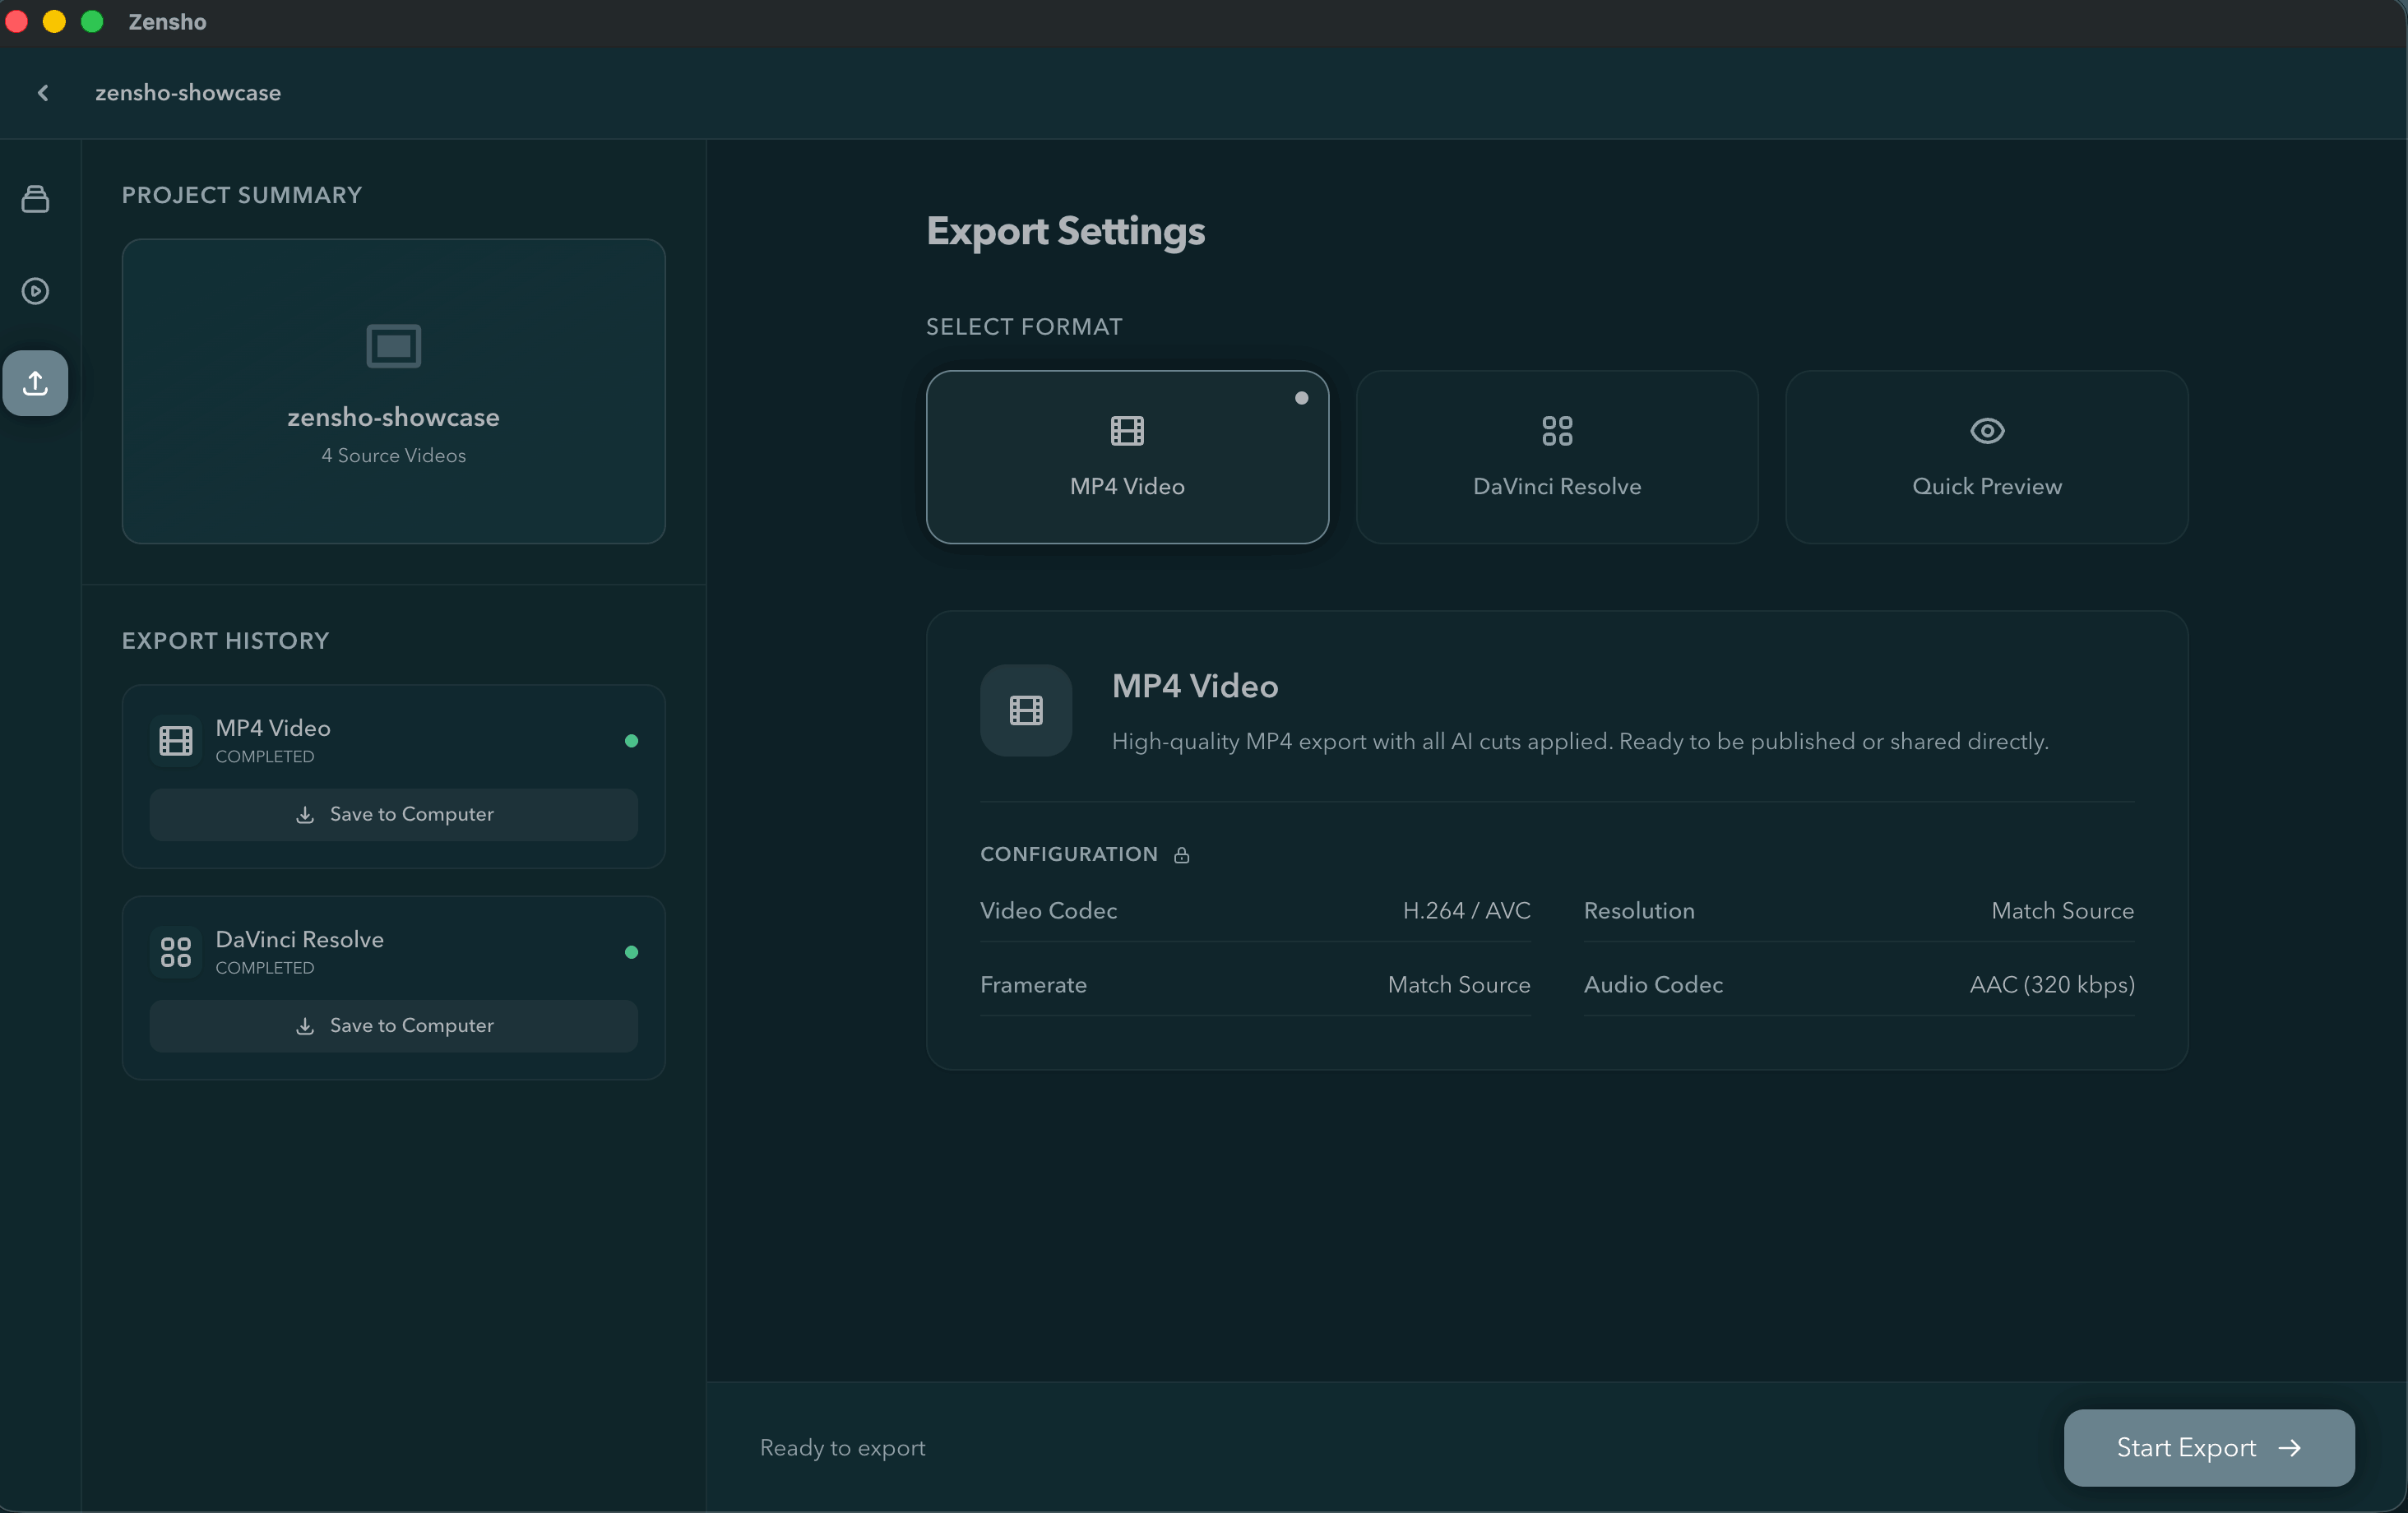Click the Resolution label
Viewport: 2408px width, 1513px height.
pyautogui.click(x=1639, y=911)
